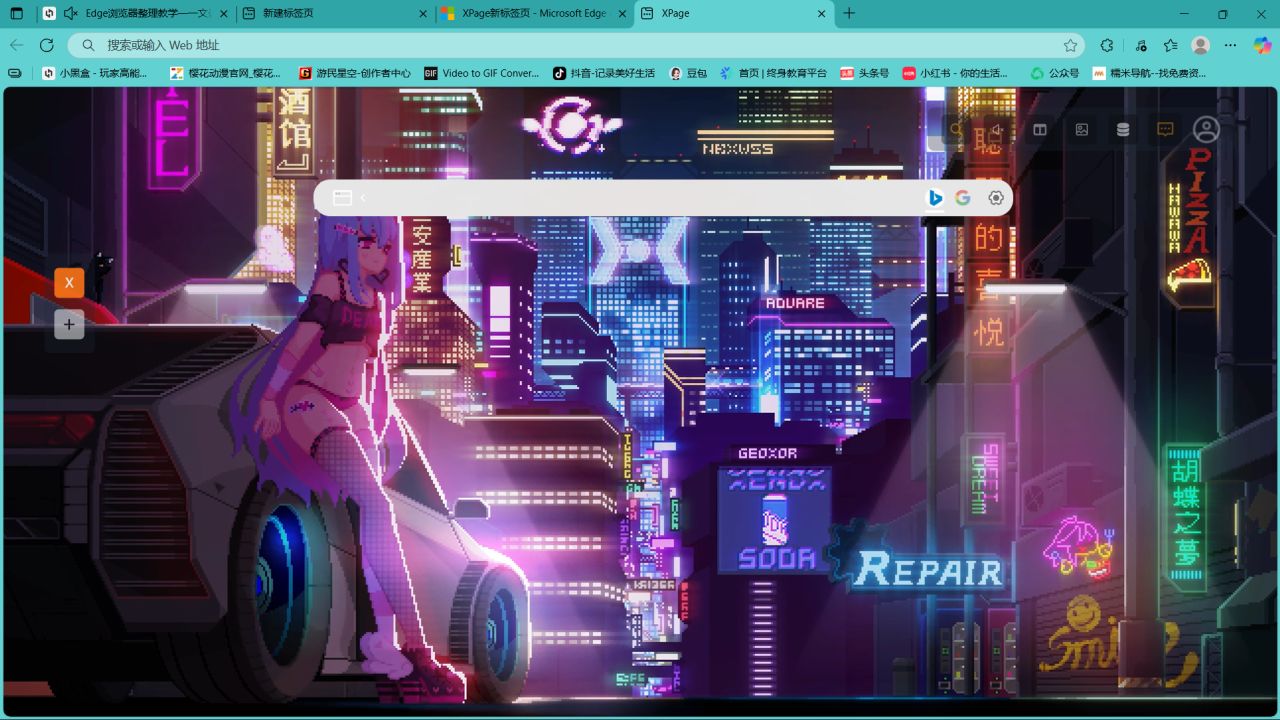Image resolution: width=1280 pixels, height=720 pixels.
Task: Select the active XPage tab
Action: click(x=734, y=14)
